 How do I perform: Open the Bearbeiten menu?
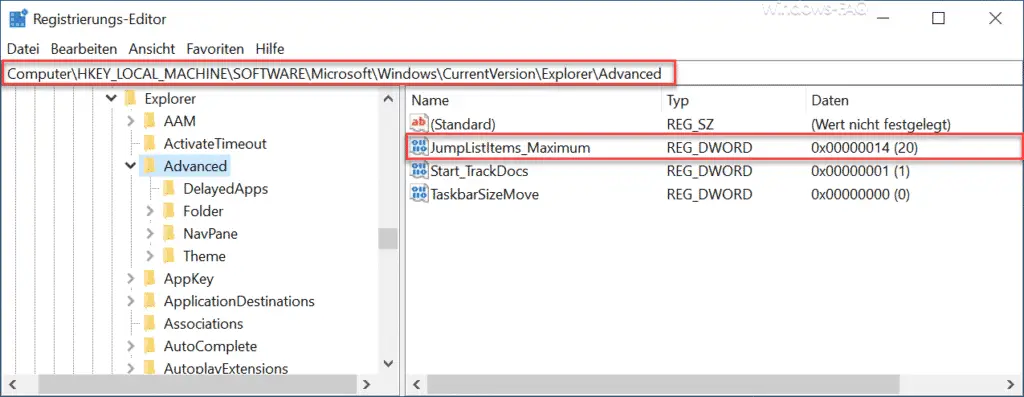click(x=84, y=49)
